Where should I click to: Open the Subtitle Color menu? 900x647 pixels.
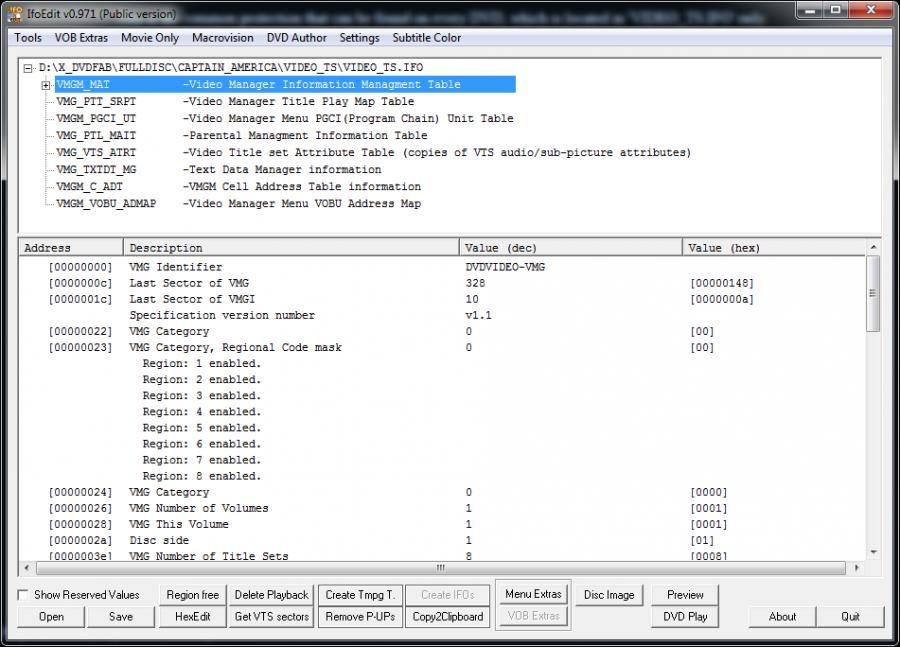pos(426,37)
